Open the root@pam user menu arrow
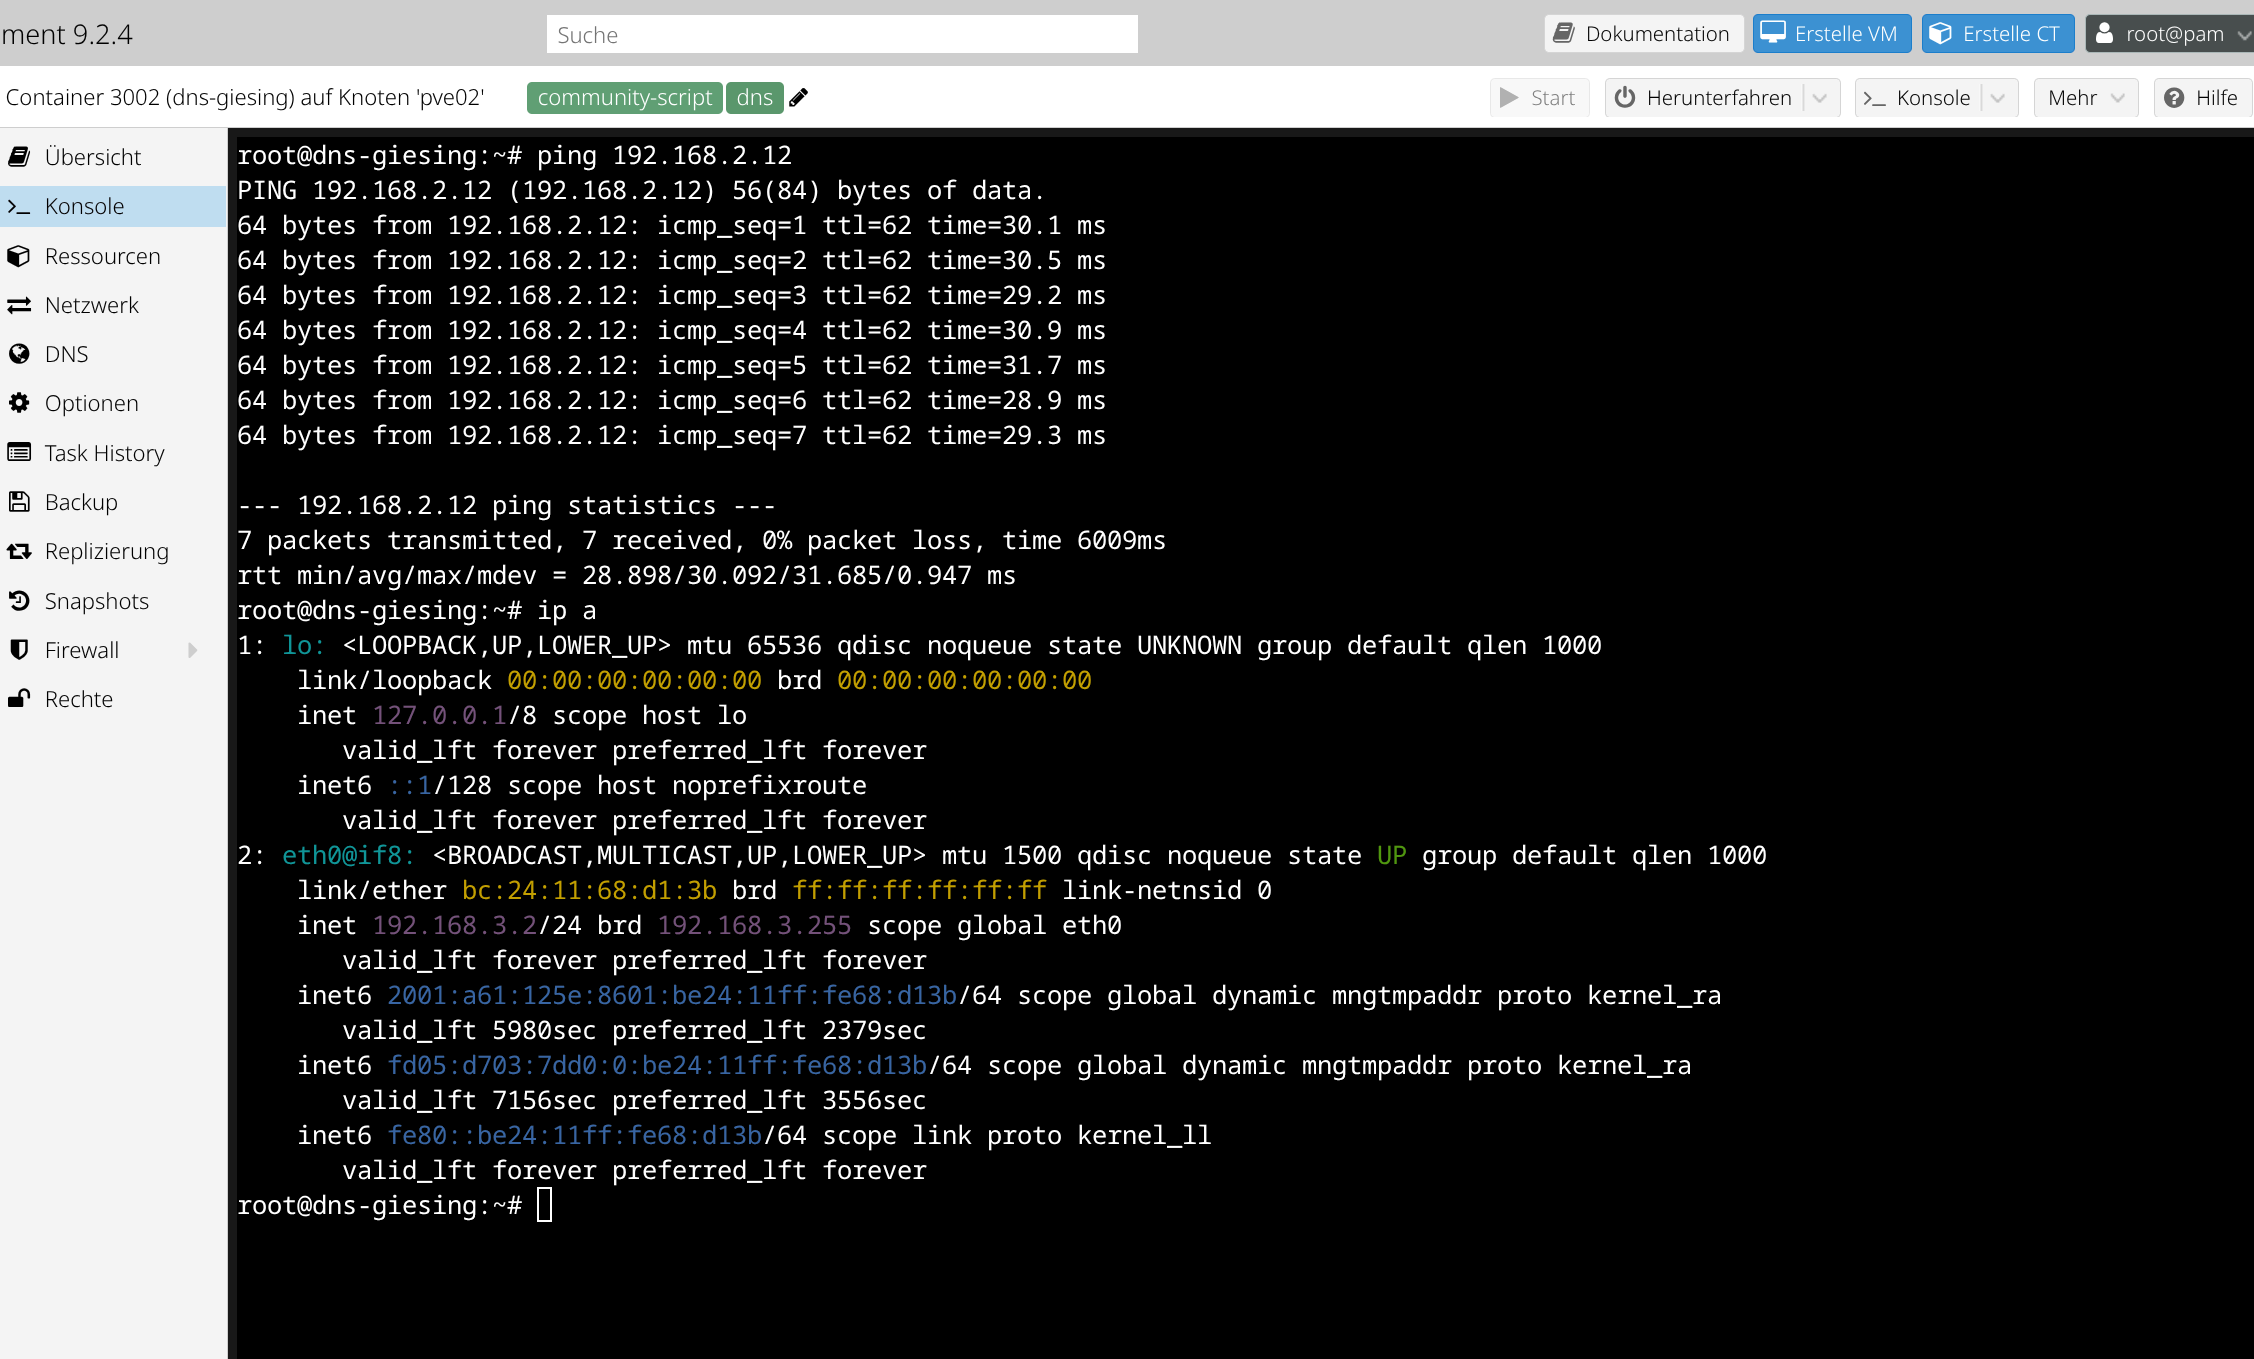Screen dimensions: 2254x1359 point(2244,34)
